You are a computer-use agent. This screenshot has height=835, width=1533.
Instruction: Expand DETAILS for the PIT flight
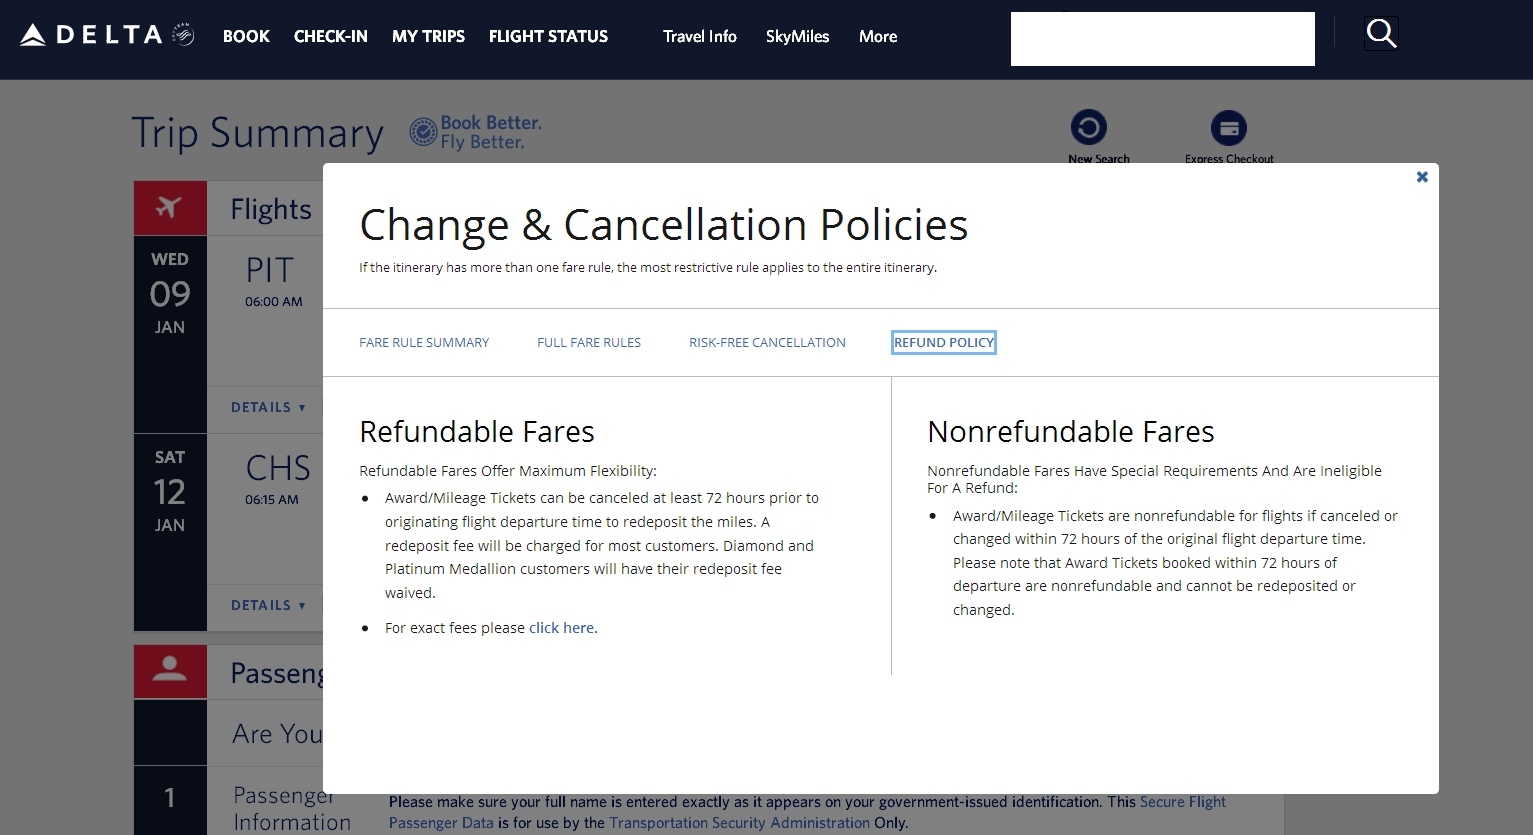tap(266, 408)
